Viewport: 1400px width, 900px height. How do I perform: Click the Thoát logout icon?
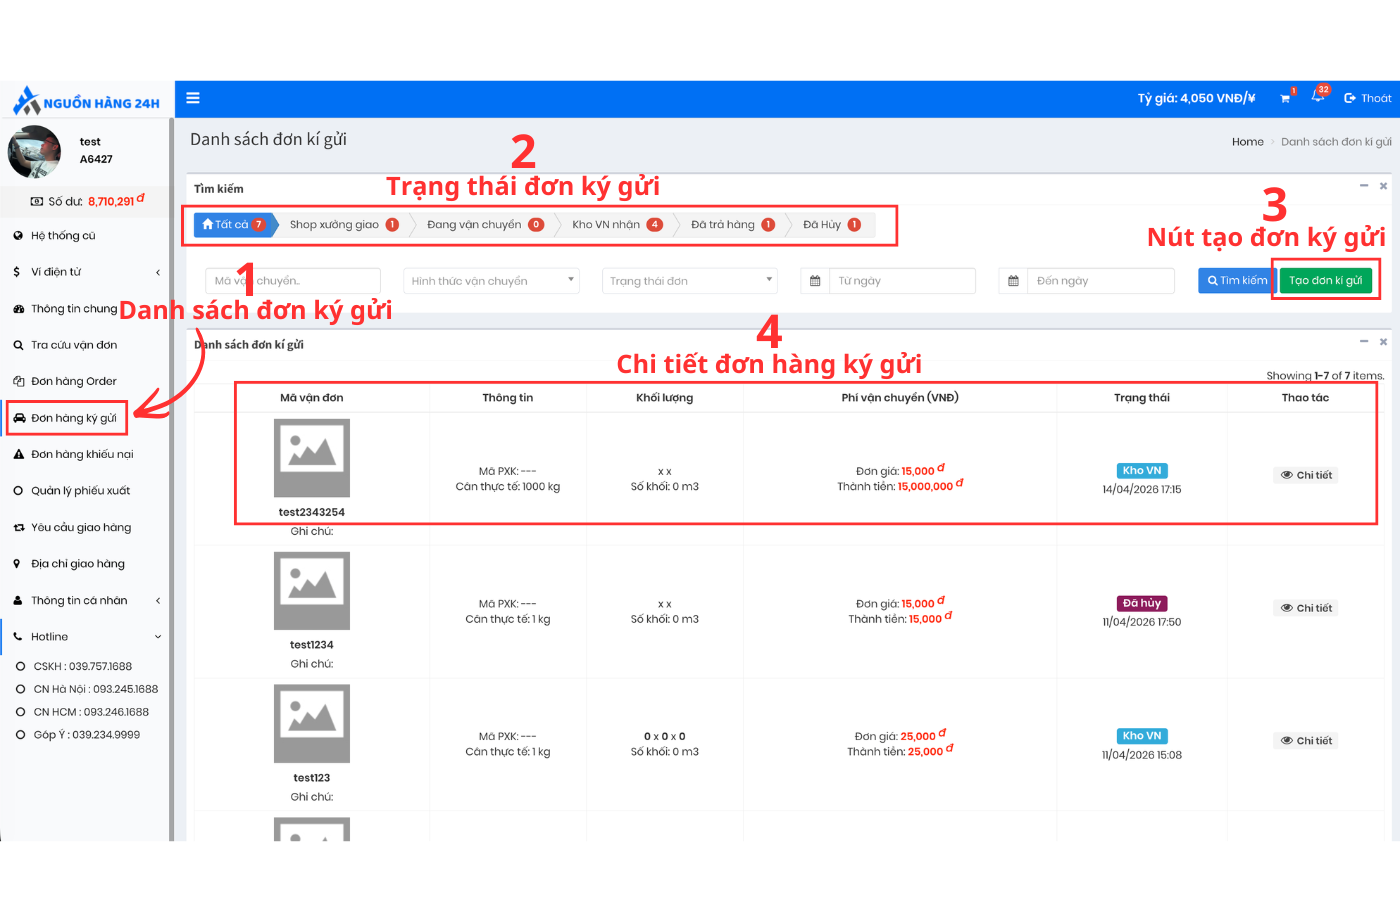(x=1350, y=98)
